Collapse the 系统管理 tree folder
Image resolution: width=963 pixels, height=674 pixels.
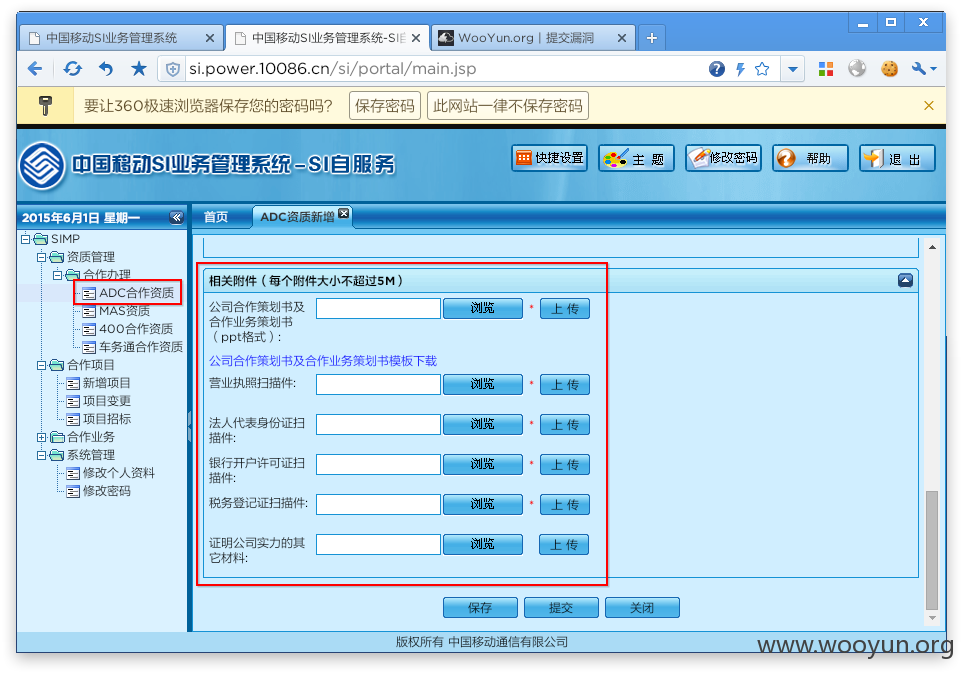(41, 455)
